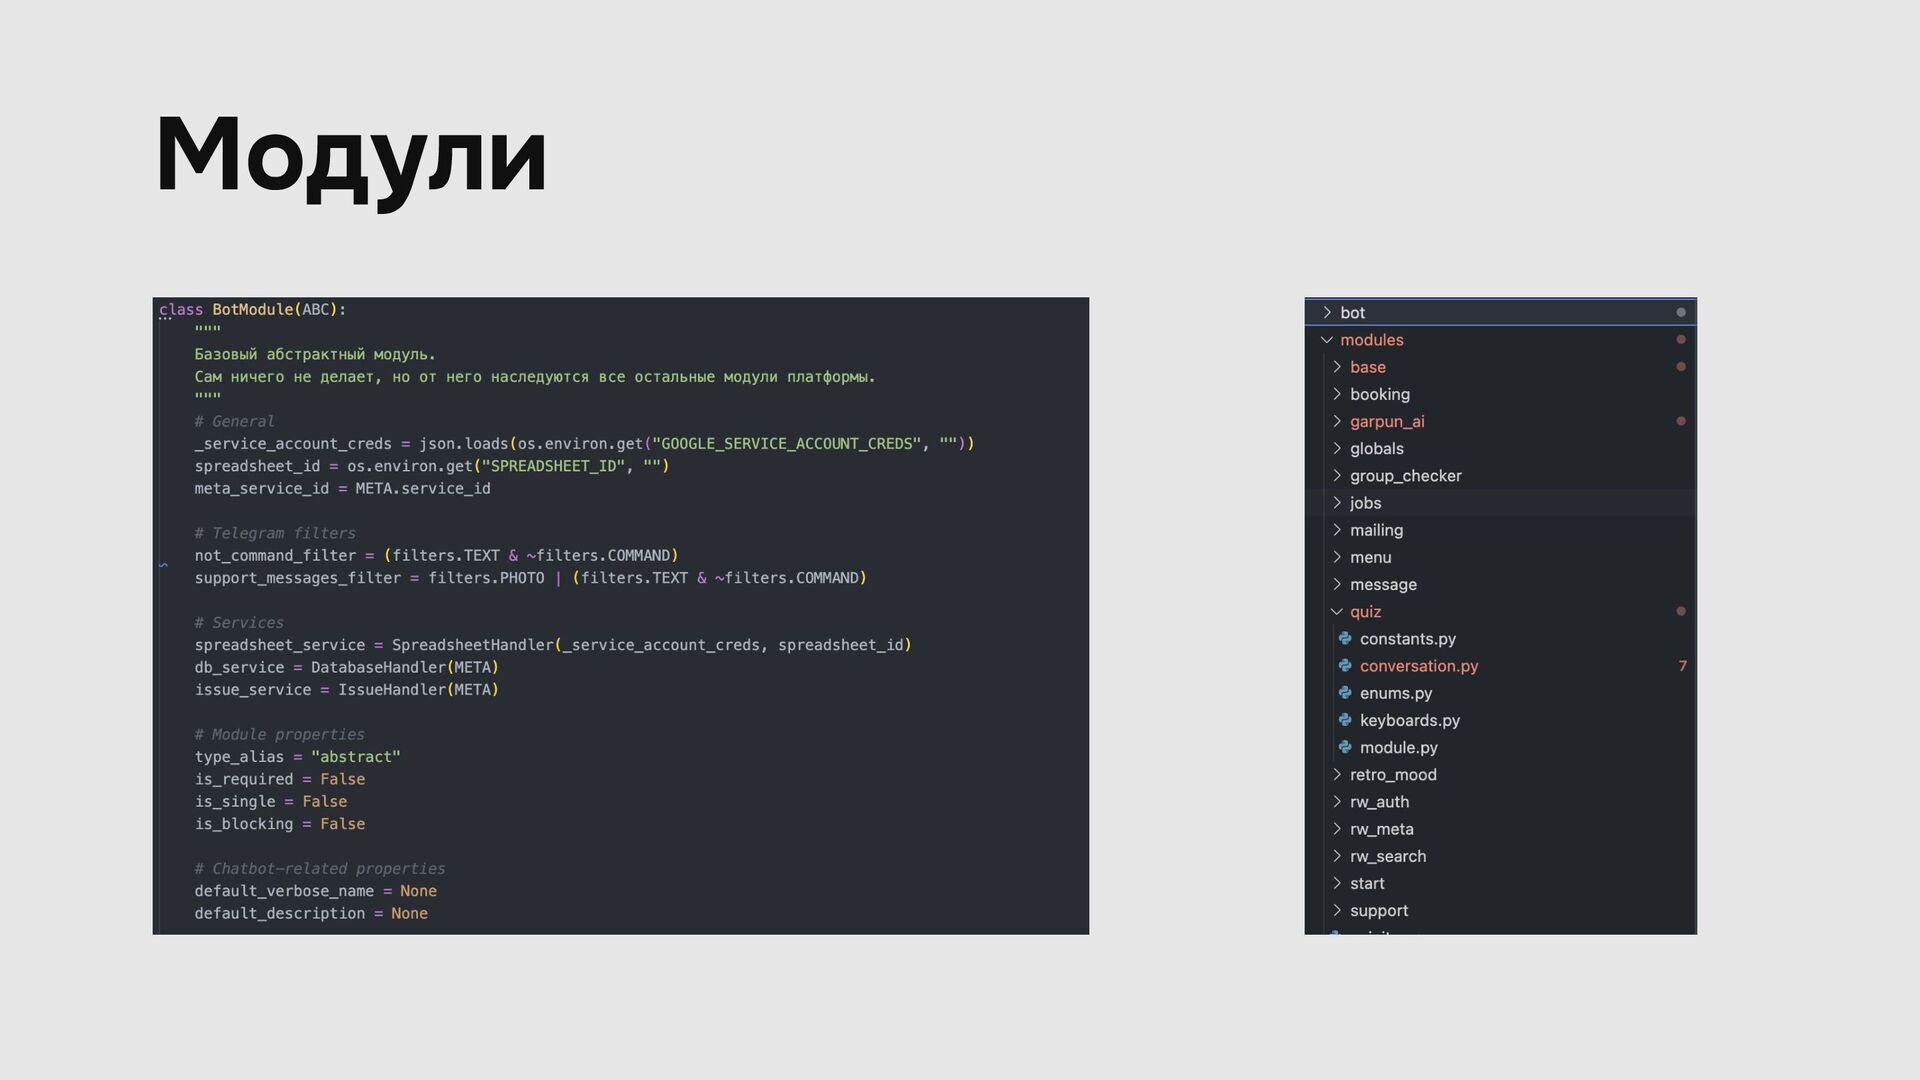Click the modified dot on the garpun_ai row
The height and width of the screenshot is (1080, 1920).
click(x=1681, y=421)
